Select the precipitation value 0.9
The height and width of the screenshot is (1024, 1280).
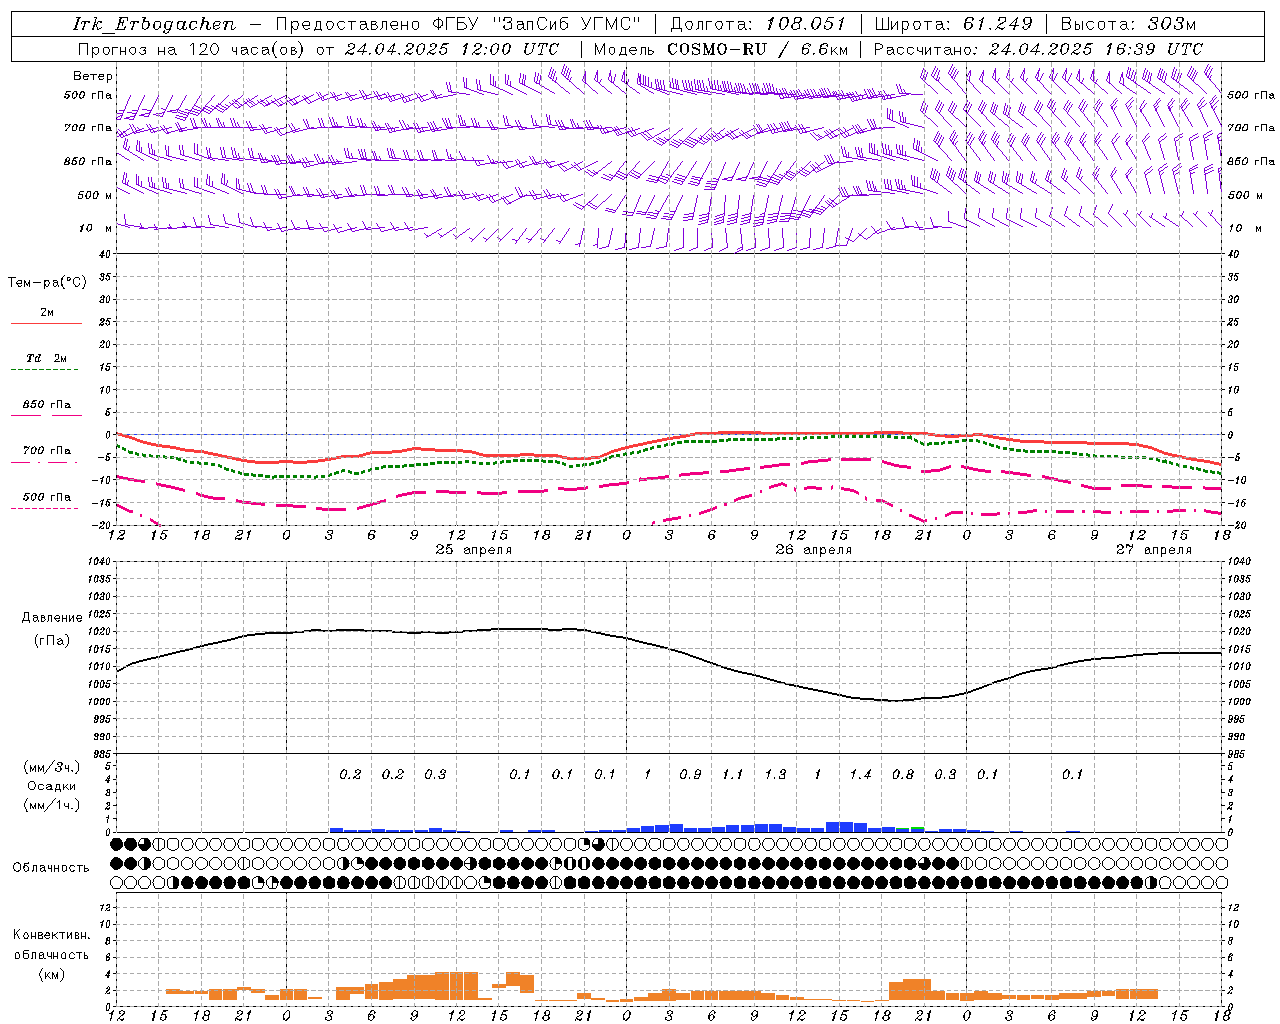690,775
